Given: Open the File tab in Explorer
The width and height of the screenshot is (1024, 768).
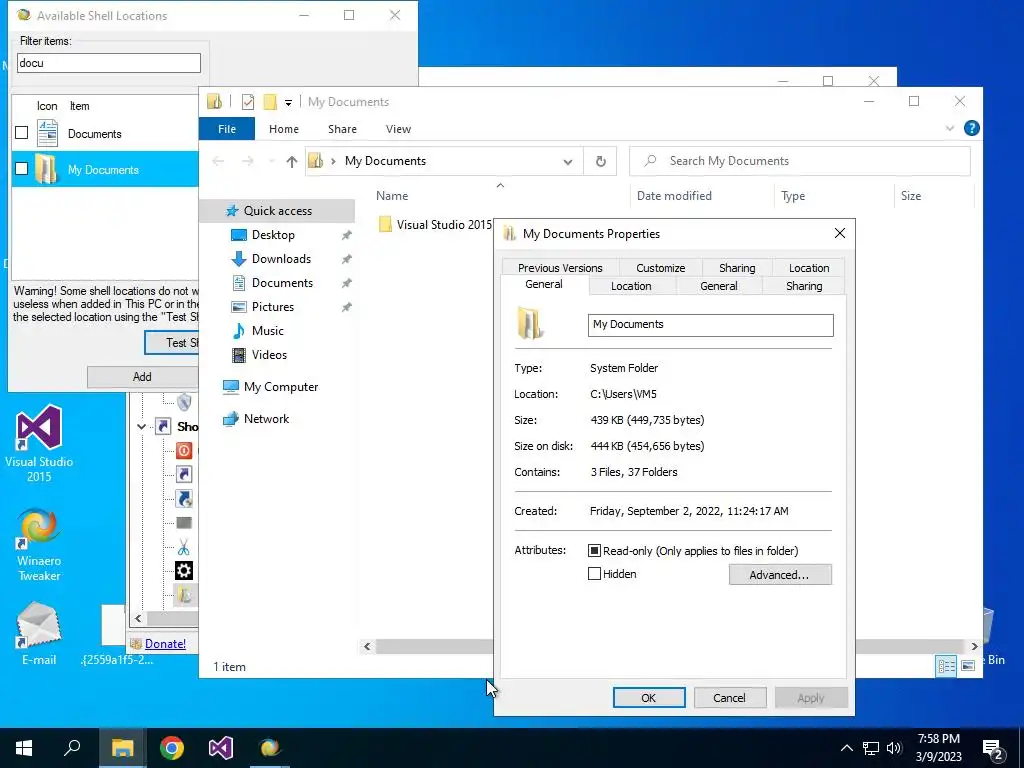Looking at the screenshot, I should coord(227,129).
